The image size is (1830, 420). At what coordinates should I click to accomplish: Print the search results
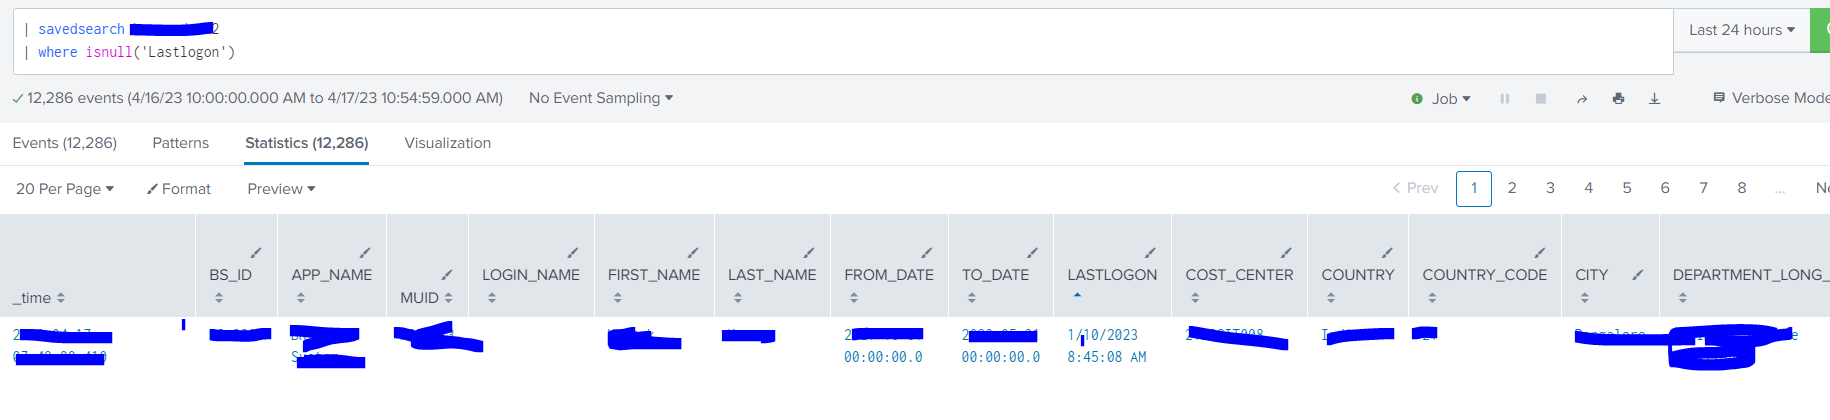click(1618, 99)
